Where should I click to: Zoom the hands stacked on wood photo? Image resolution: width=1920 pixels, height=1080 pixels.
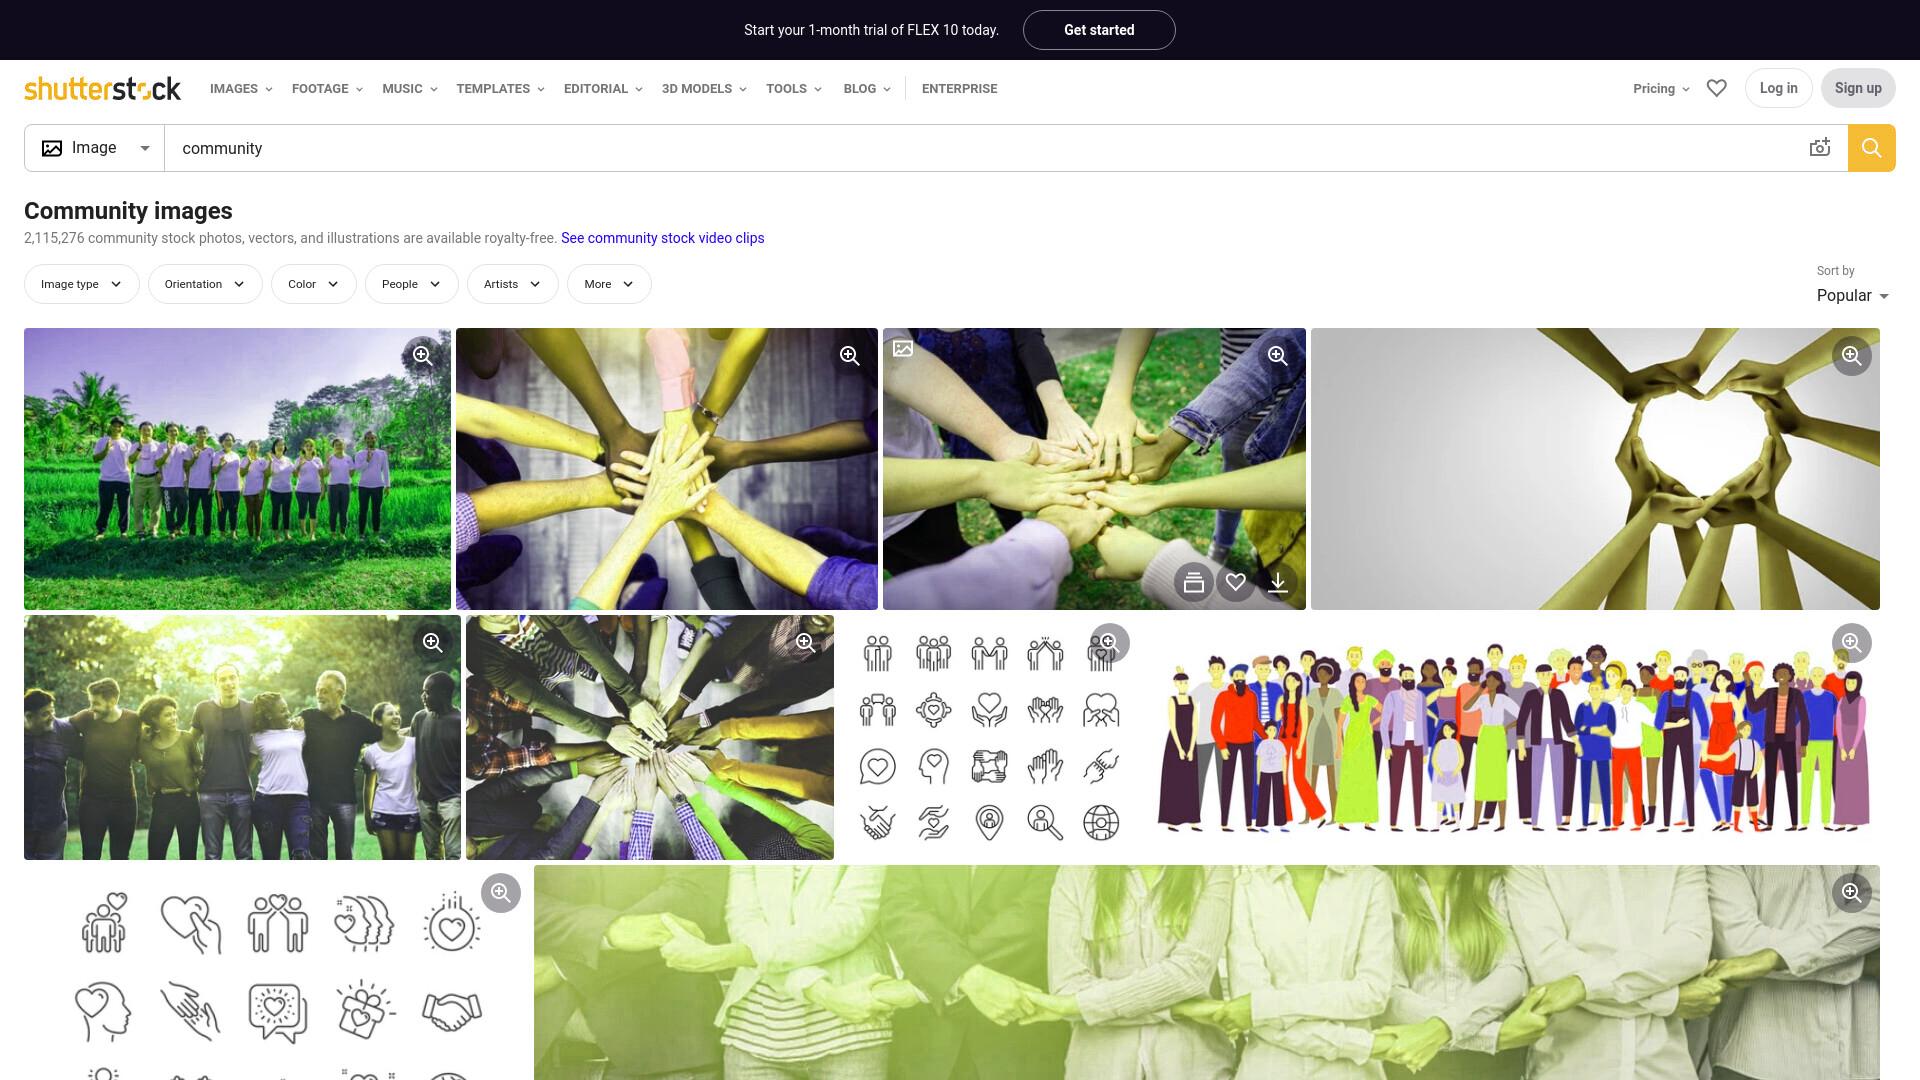click(850, 356)
